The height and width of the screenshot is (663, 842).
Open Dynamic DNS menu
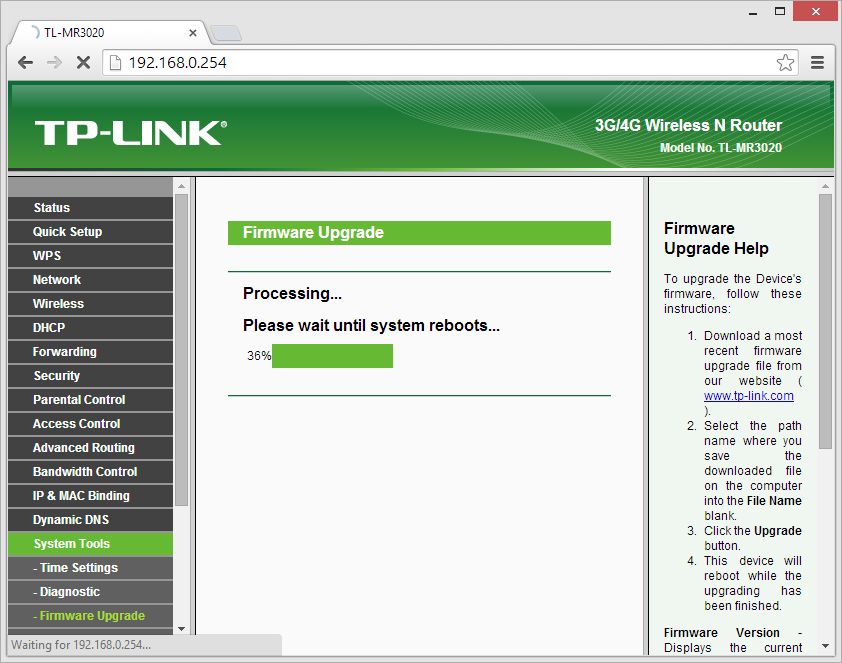[90, 520]
